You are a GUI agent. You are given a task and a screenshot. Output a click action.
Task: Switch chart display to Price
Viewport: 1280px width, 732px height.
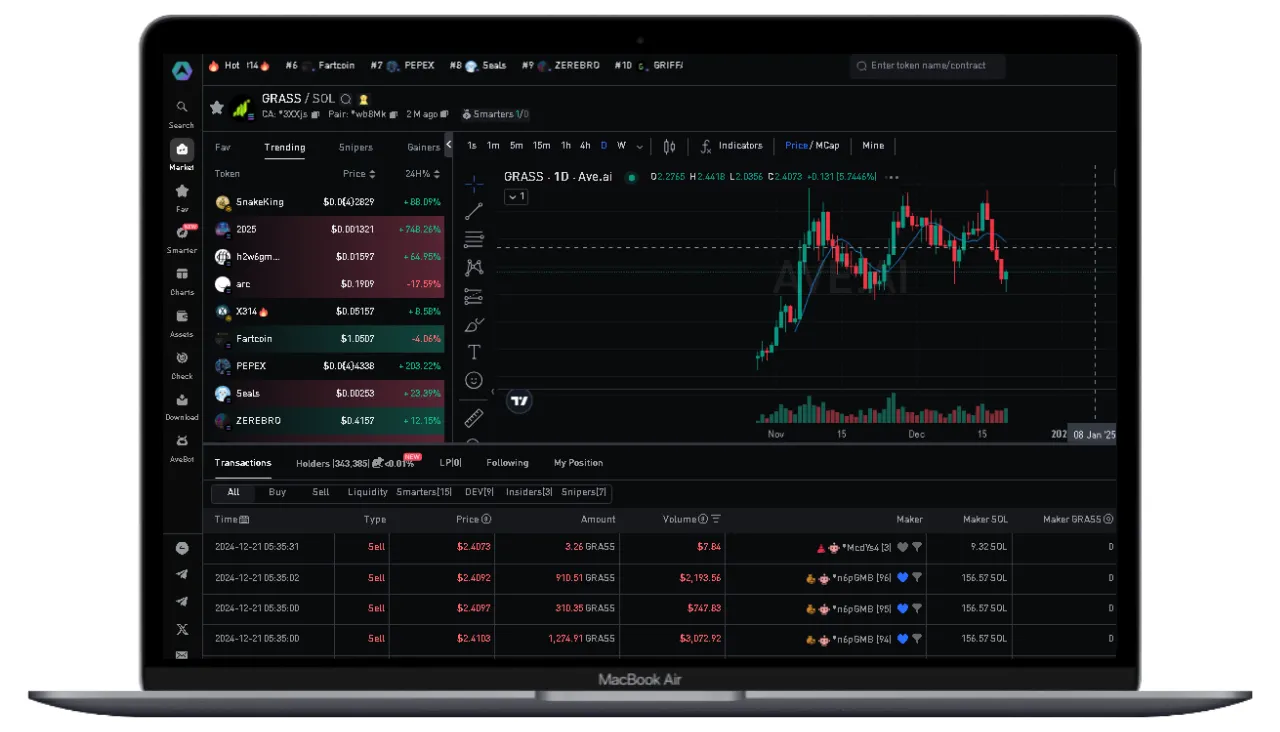[796, 145]
